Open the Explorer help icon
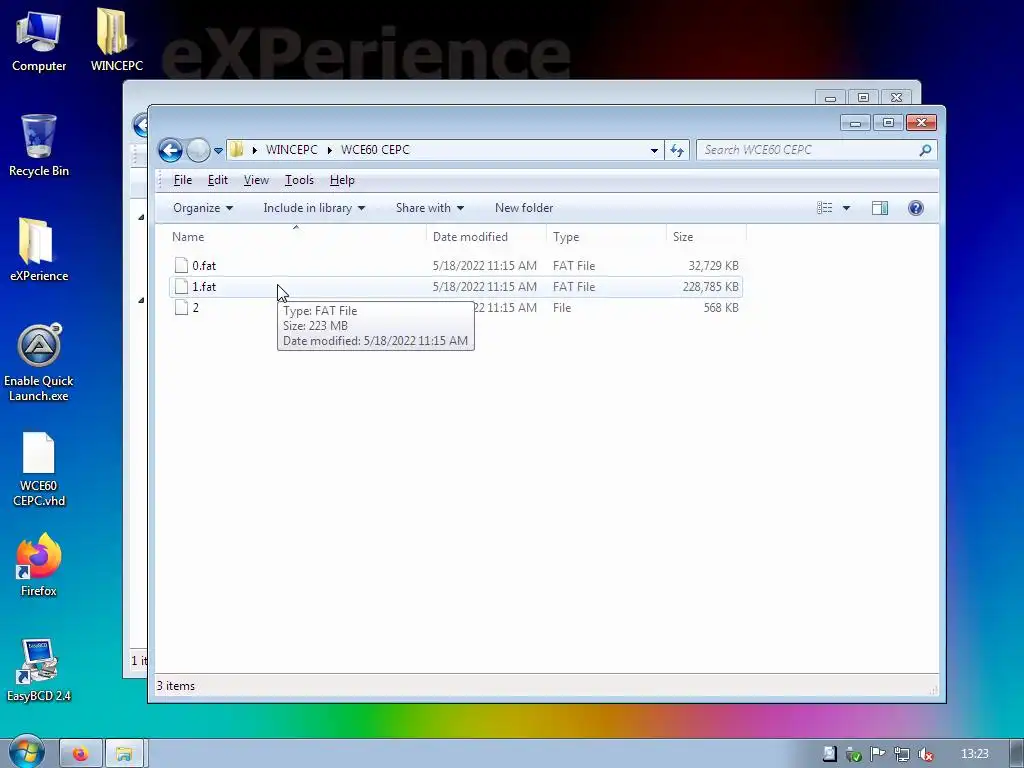 pos(916,208)
